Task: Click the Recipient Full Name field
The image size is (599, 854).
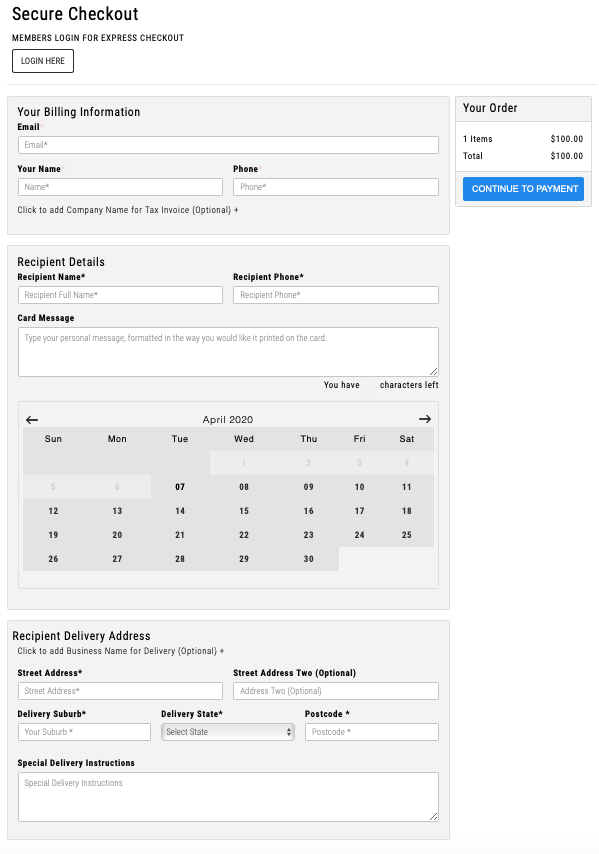Action: pos(120,295)
